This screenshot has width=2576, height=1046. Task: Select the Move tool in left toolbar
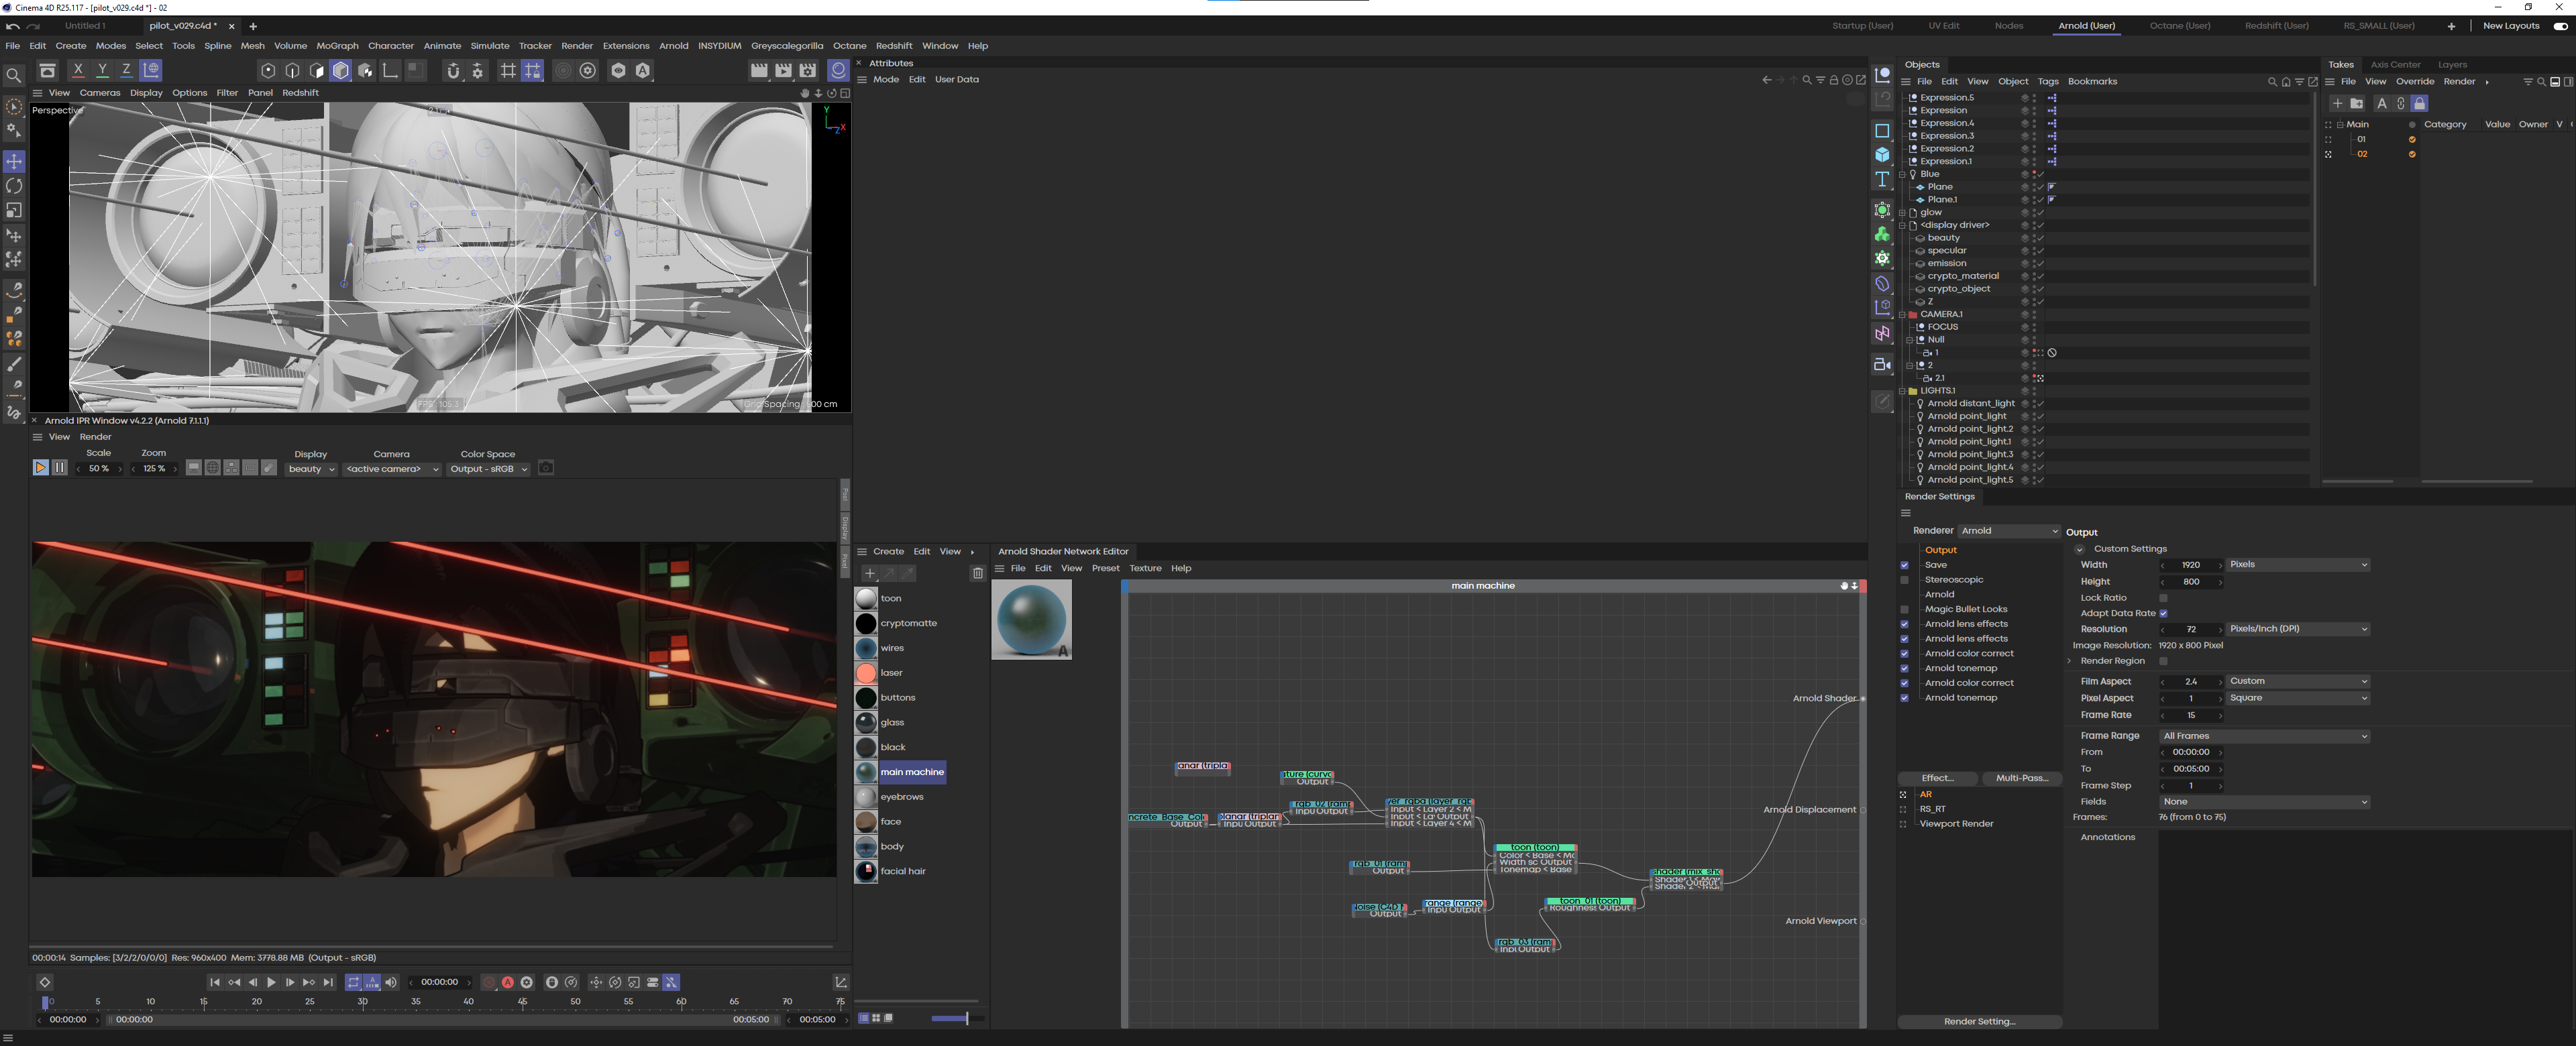tap(14, 161)
